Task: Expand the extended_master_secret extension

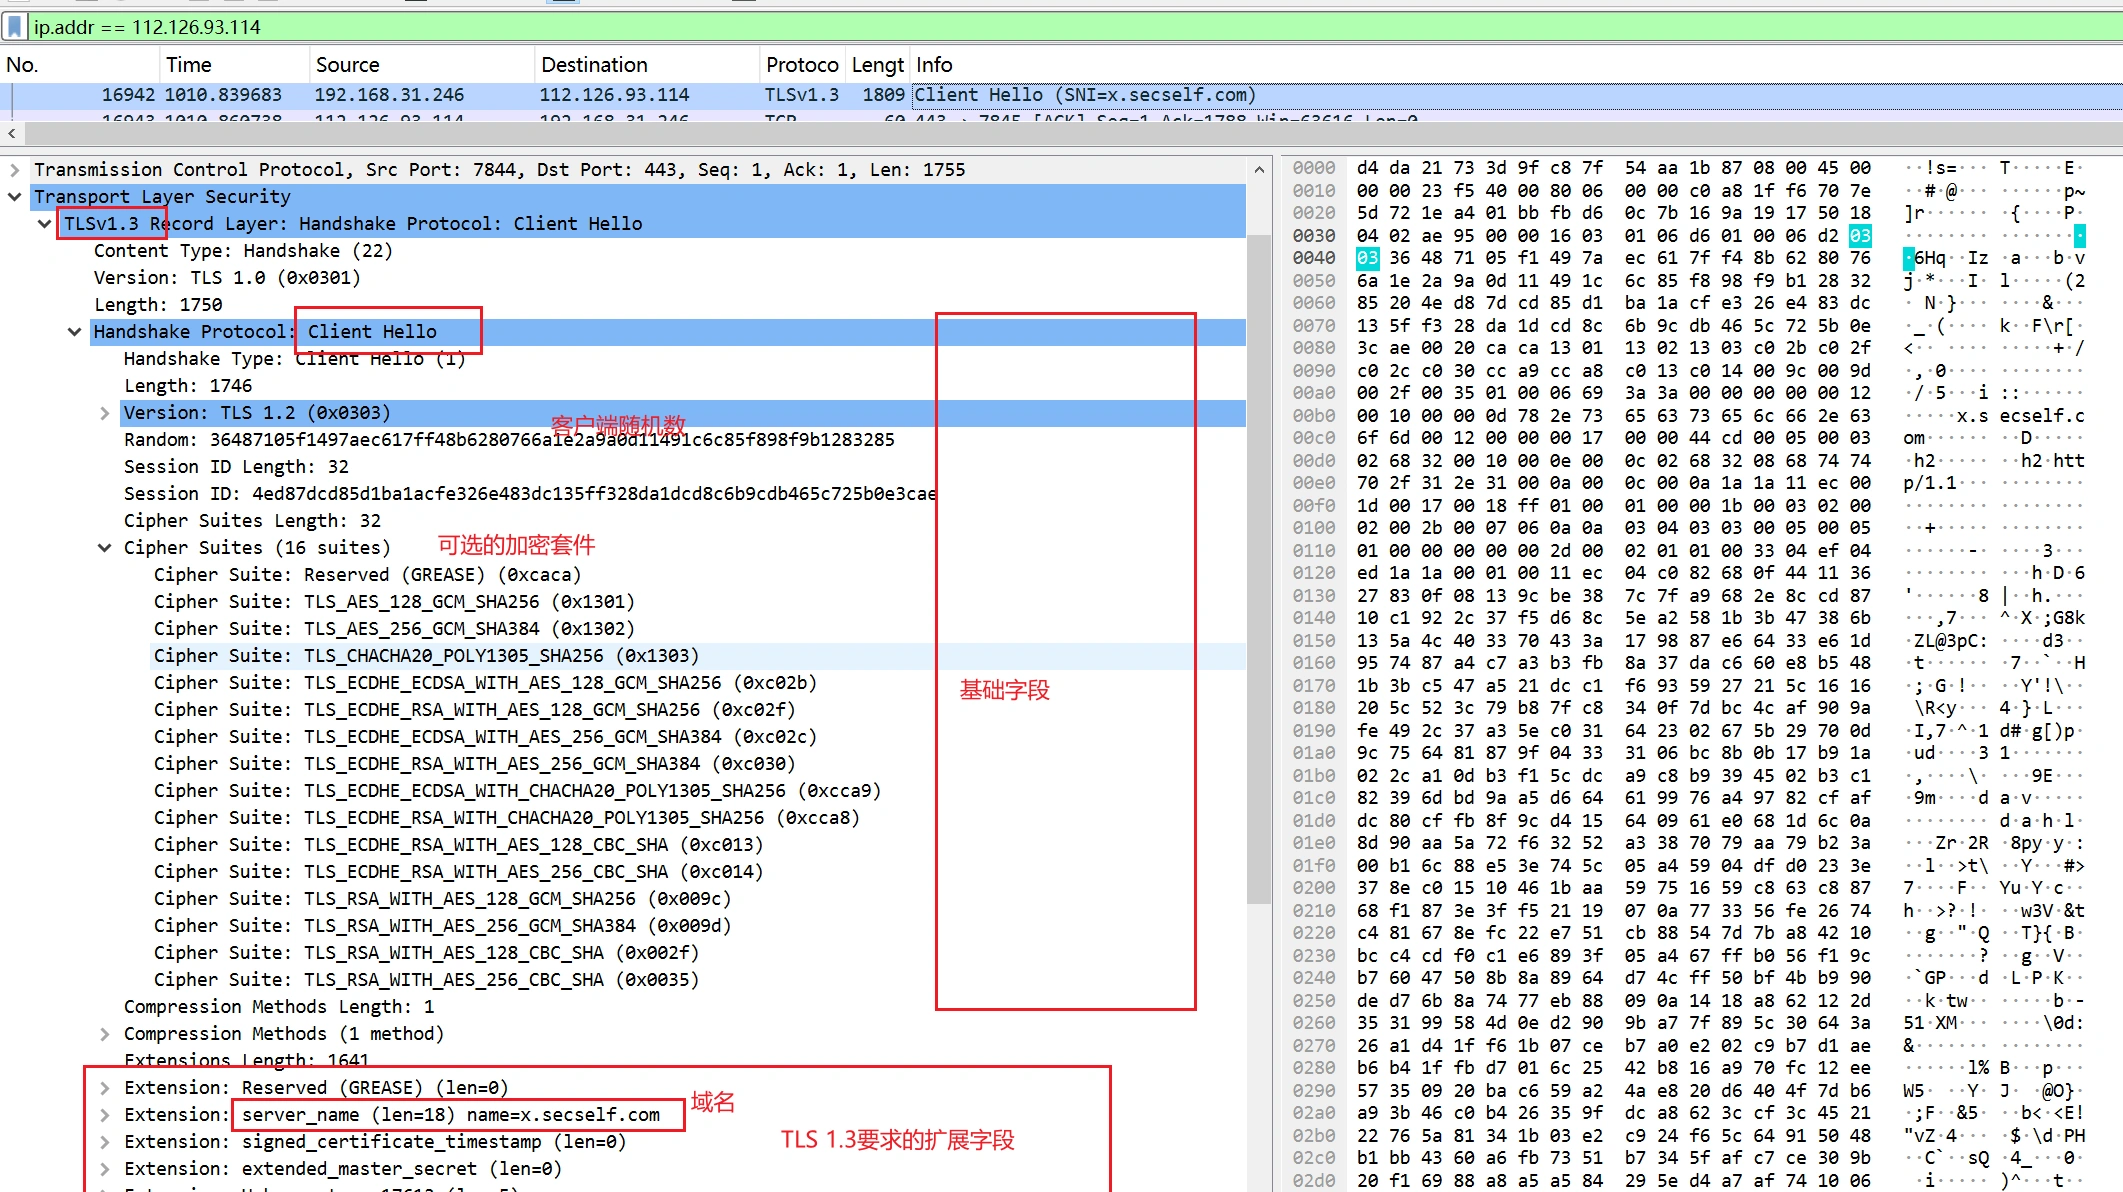Action: [105, 1169]
